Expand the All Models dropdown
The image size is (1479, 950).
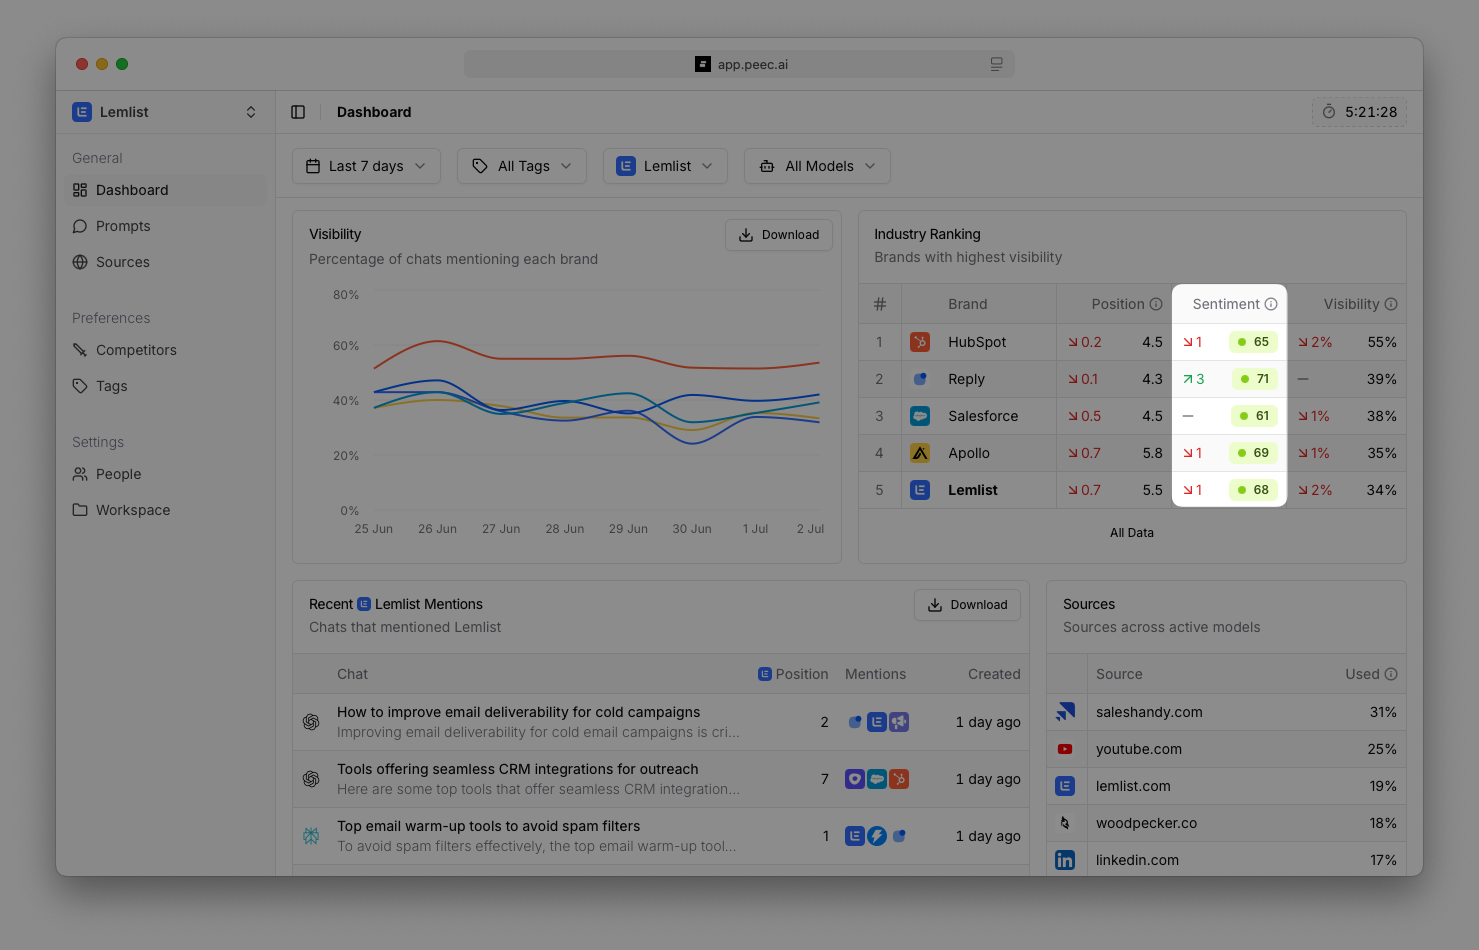coord(816,165)
